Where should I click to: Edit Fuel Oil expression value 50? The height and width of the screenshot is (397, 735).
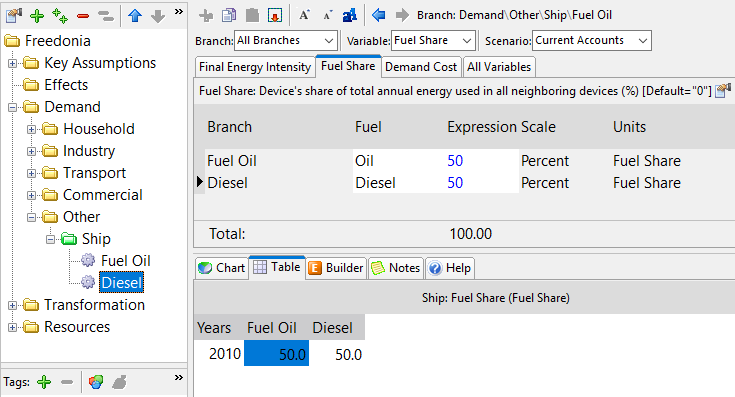click(x=455, y=161)
